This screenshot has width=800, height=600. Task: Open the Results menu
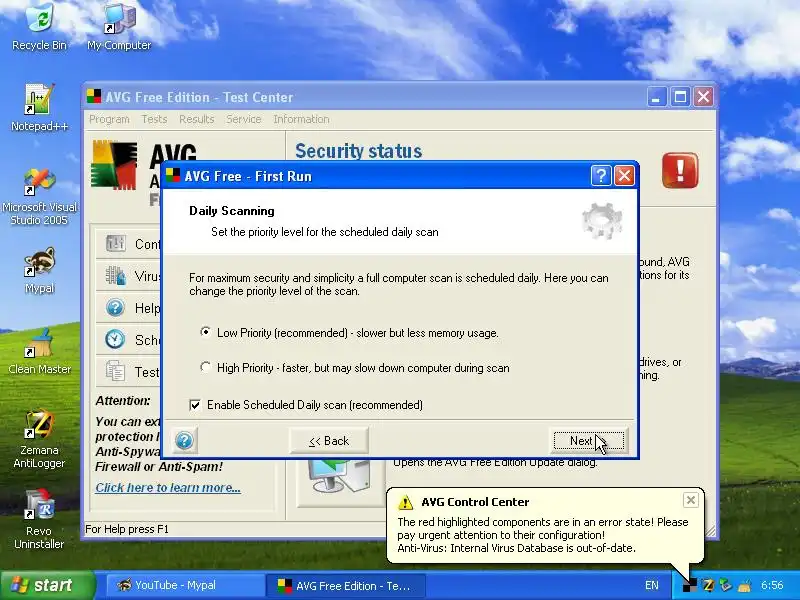(196, 119)
